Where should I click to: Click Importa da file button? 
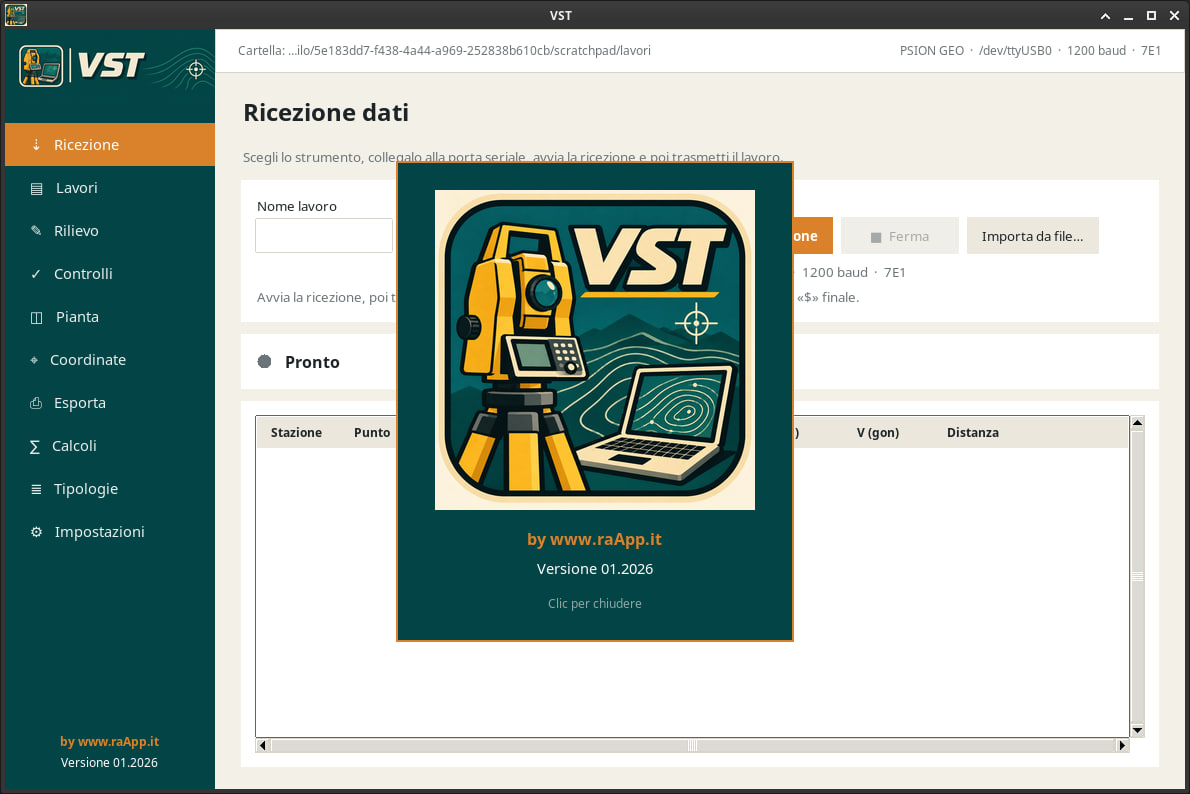(x=1032, y=236)
